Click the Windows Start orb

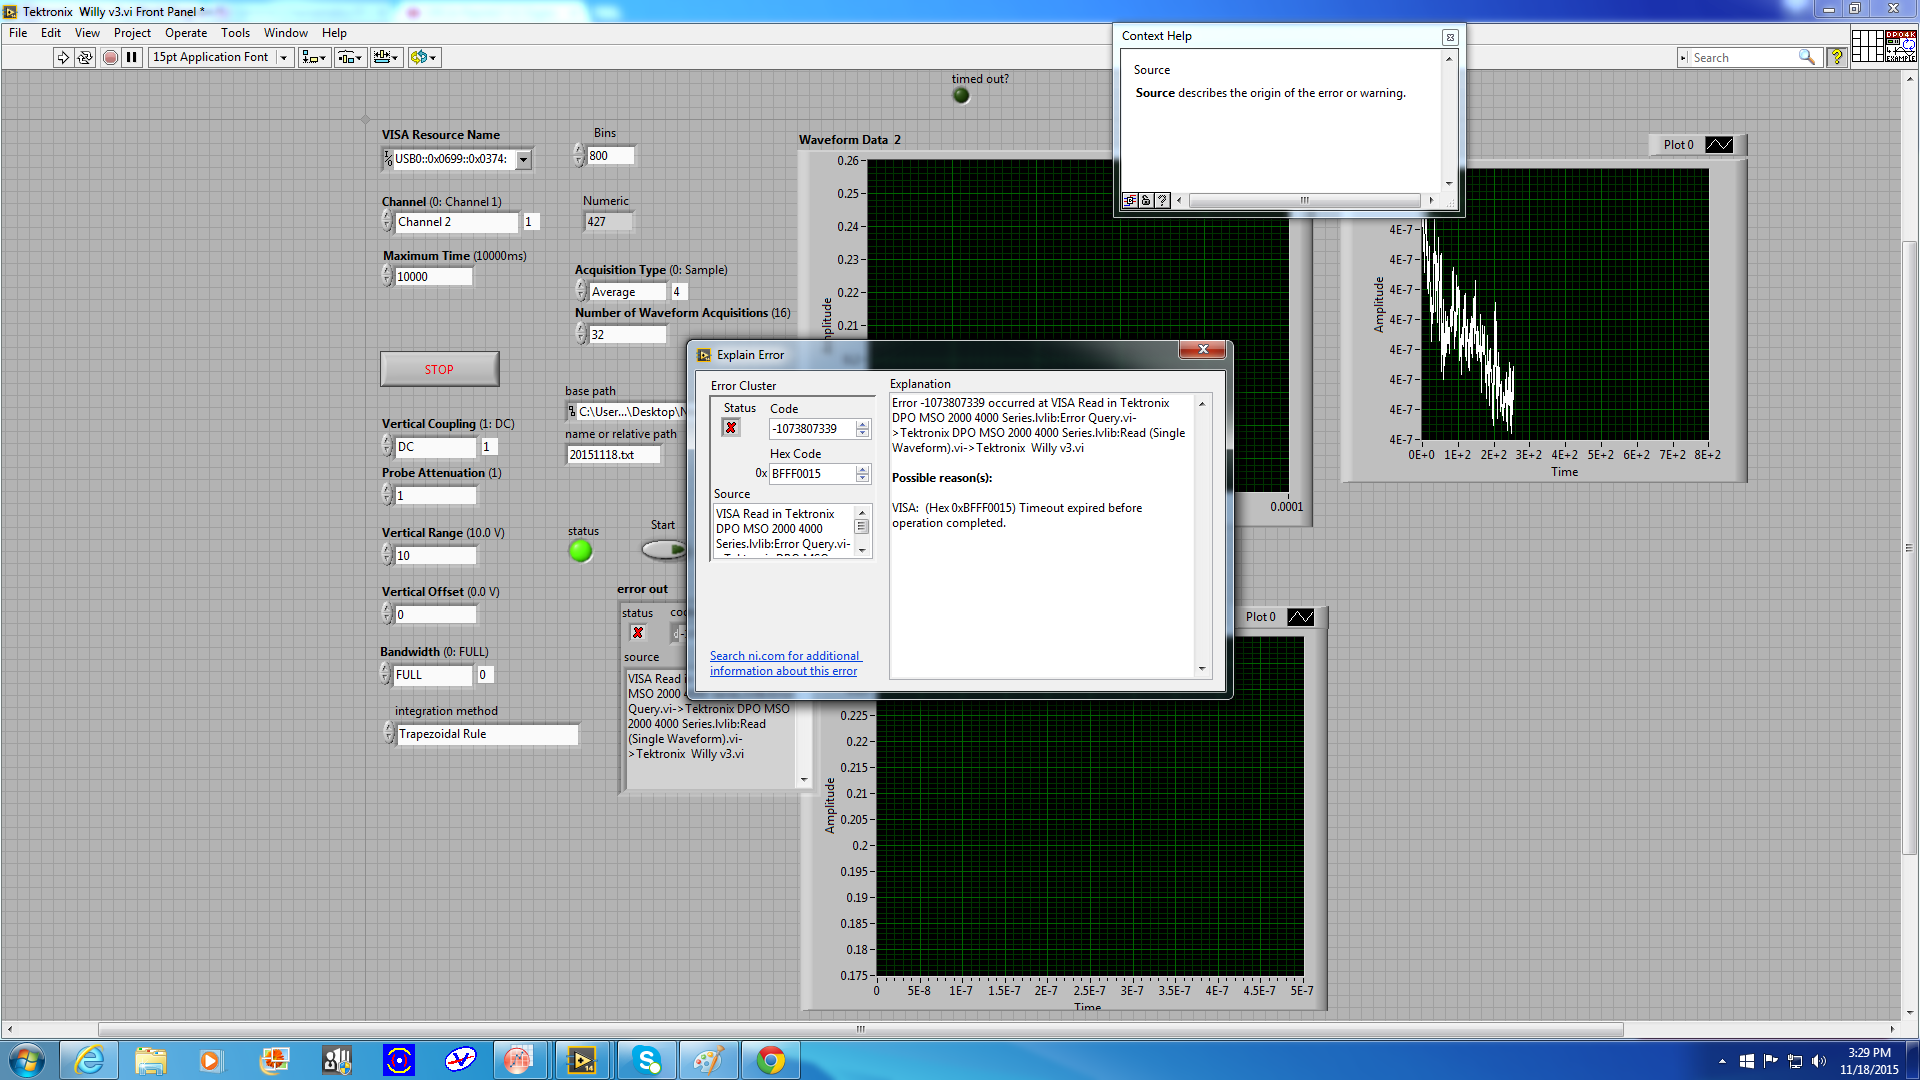tap(27, 1060)
